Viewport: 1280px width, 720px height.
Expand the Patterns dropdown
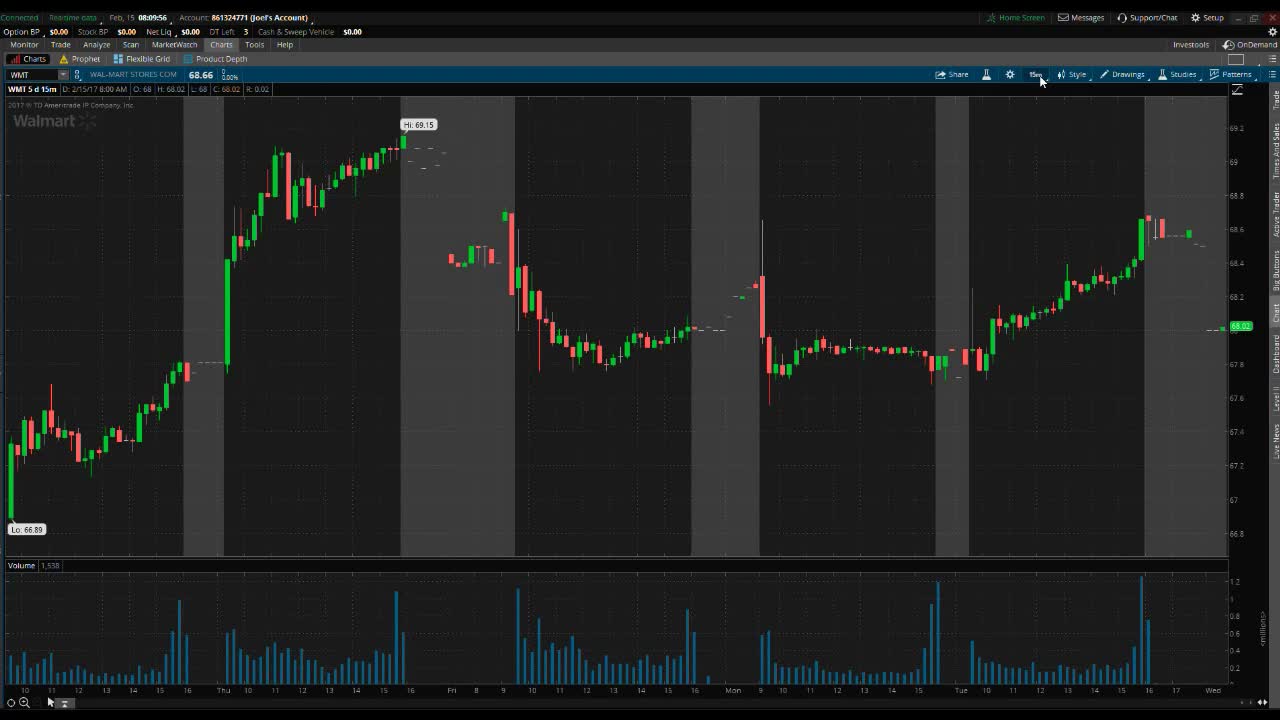[1230, 75]
